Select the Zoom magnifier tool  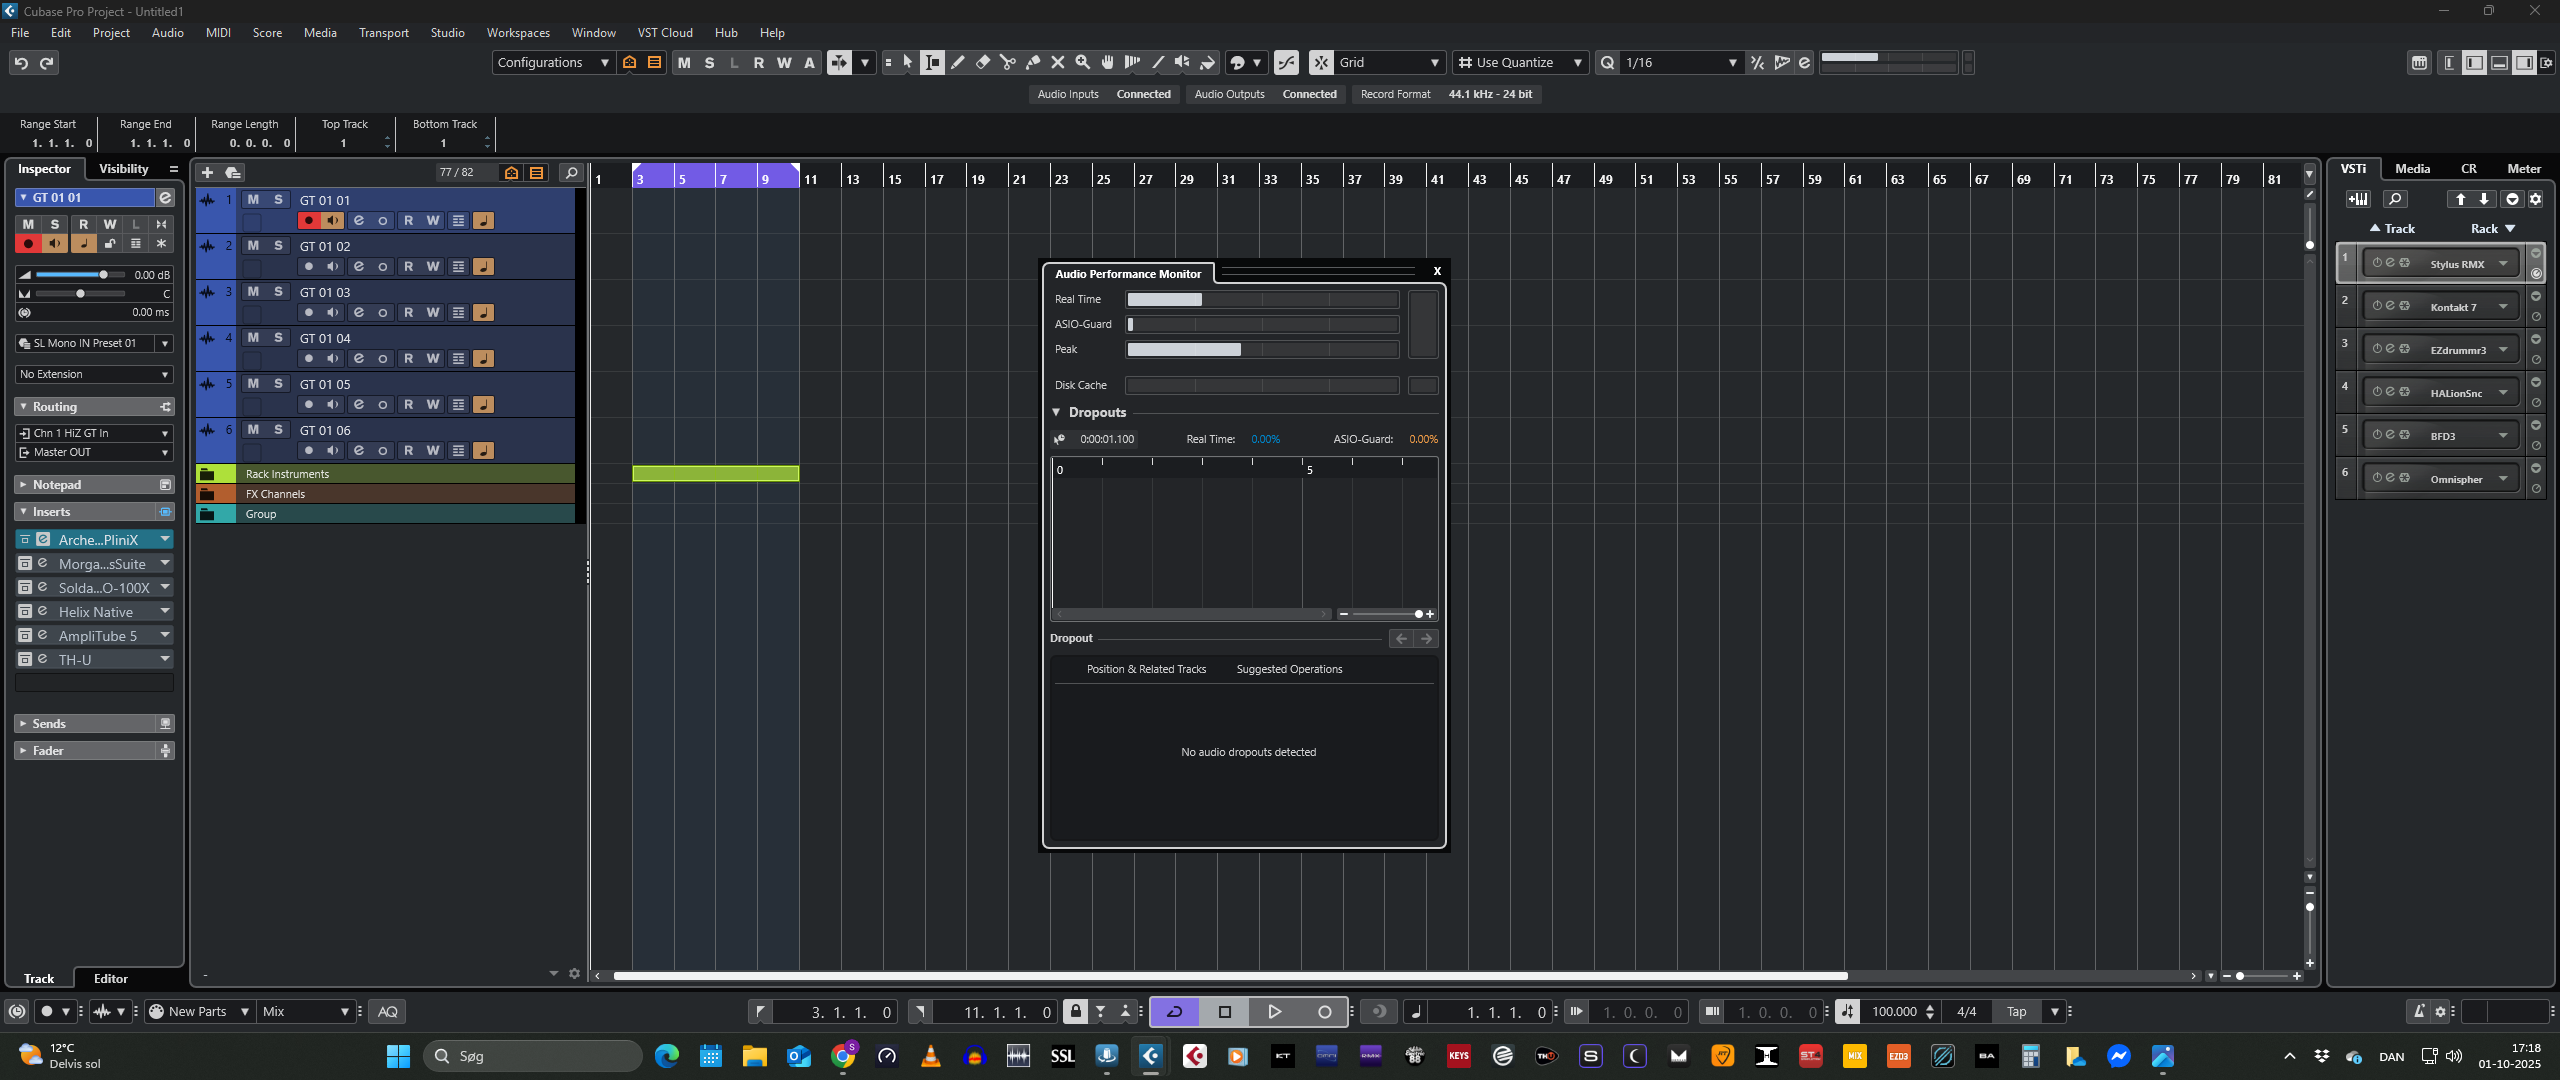(x=1082, y=63)
